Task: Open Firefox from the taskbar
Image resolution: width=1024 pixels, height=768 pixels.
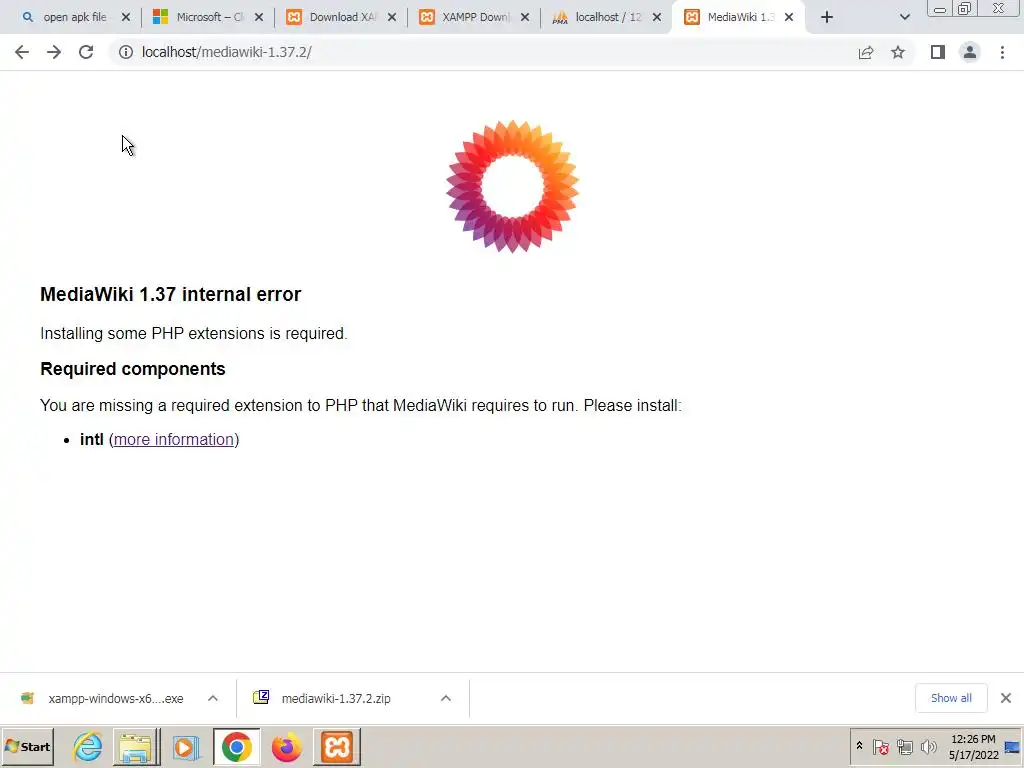Action: [287, 747]
